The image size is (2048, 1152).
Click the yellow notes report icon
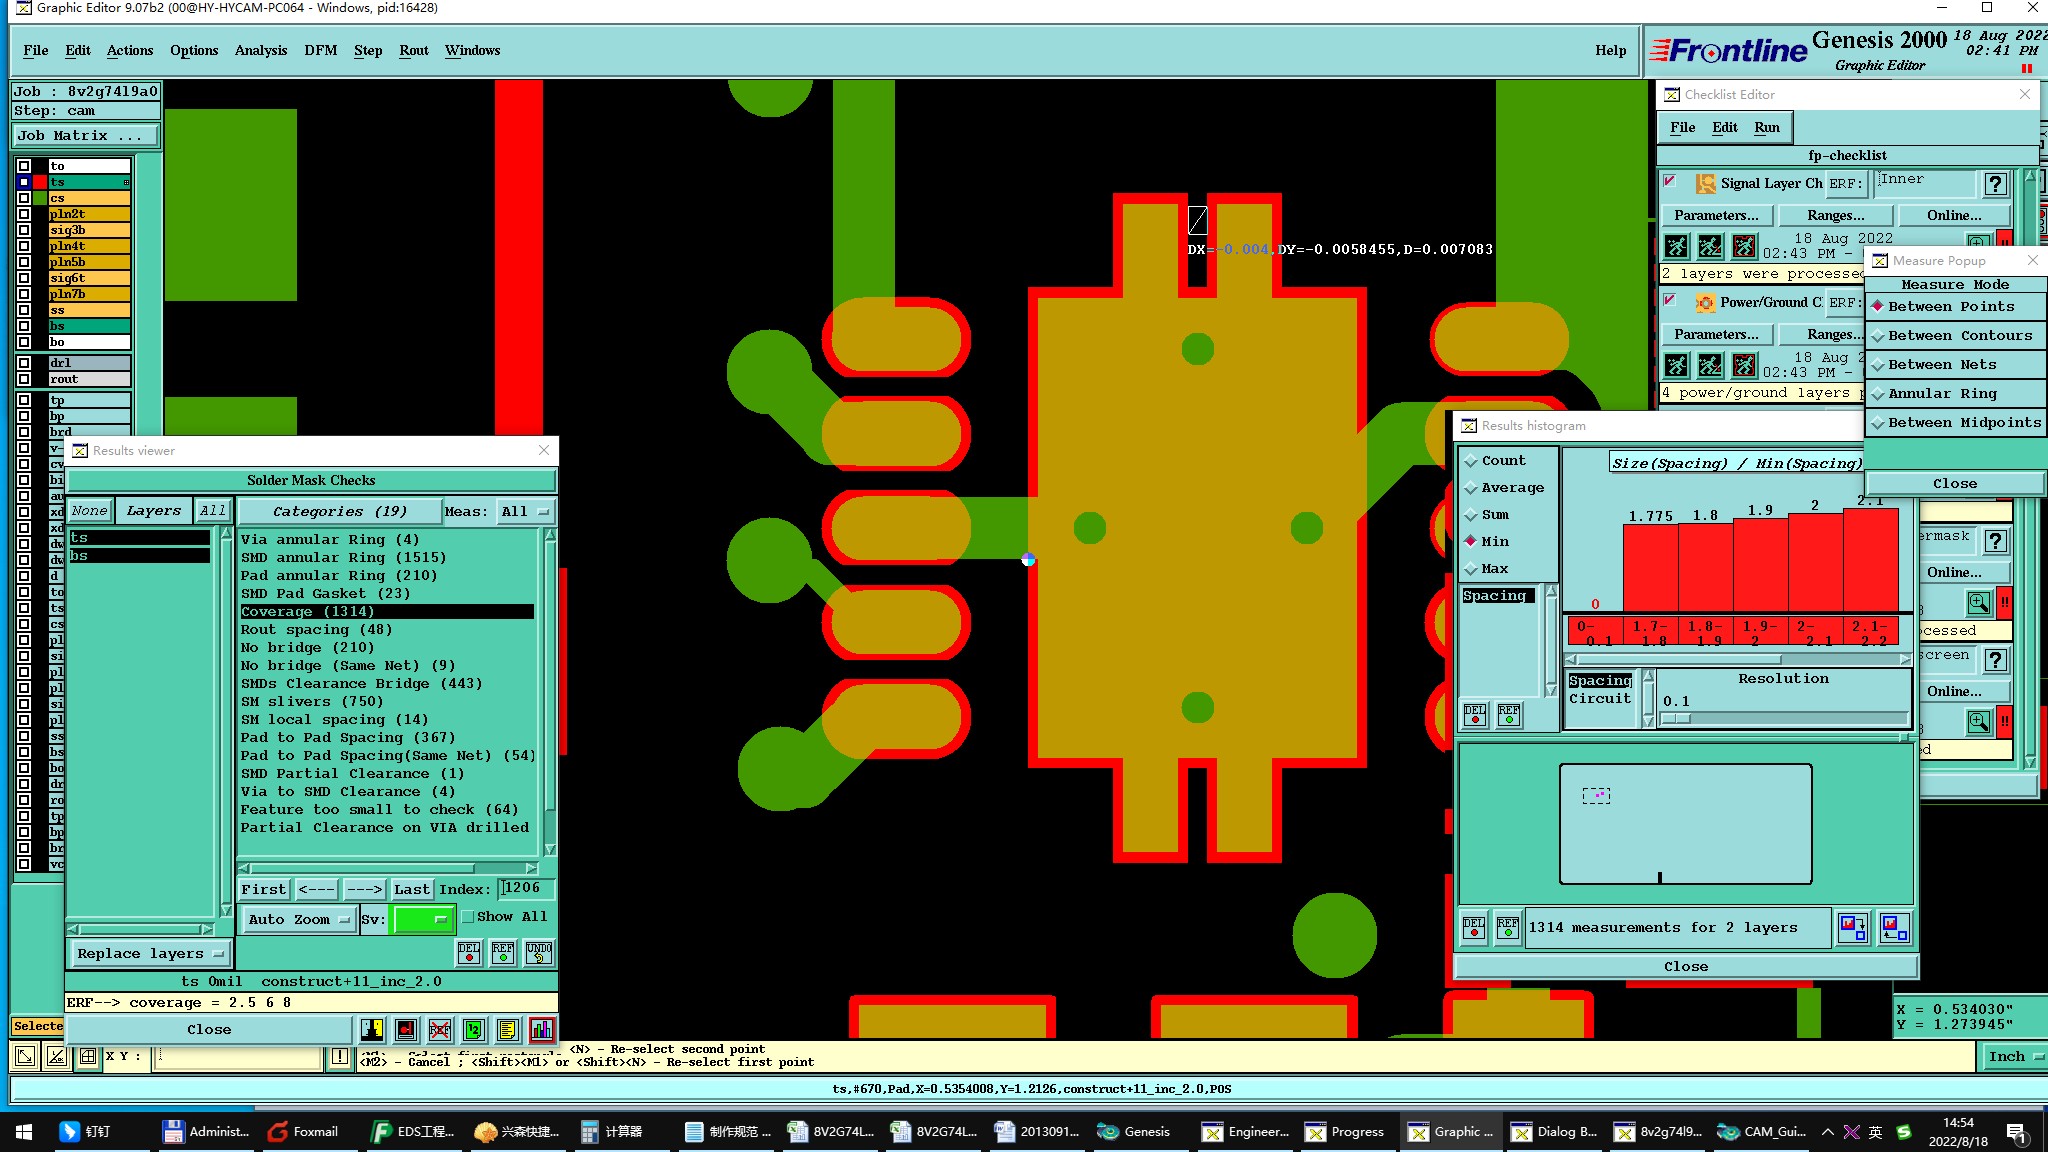click(508, 1029)
